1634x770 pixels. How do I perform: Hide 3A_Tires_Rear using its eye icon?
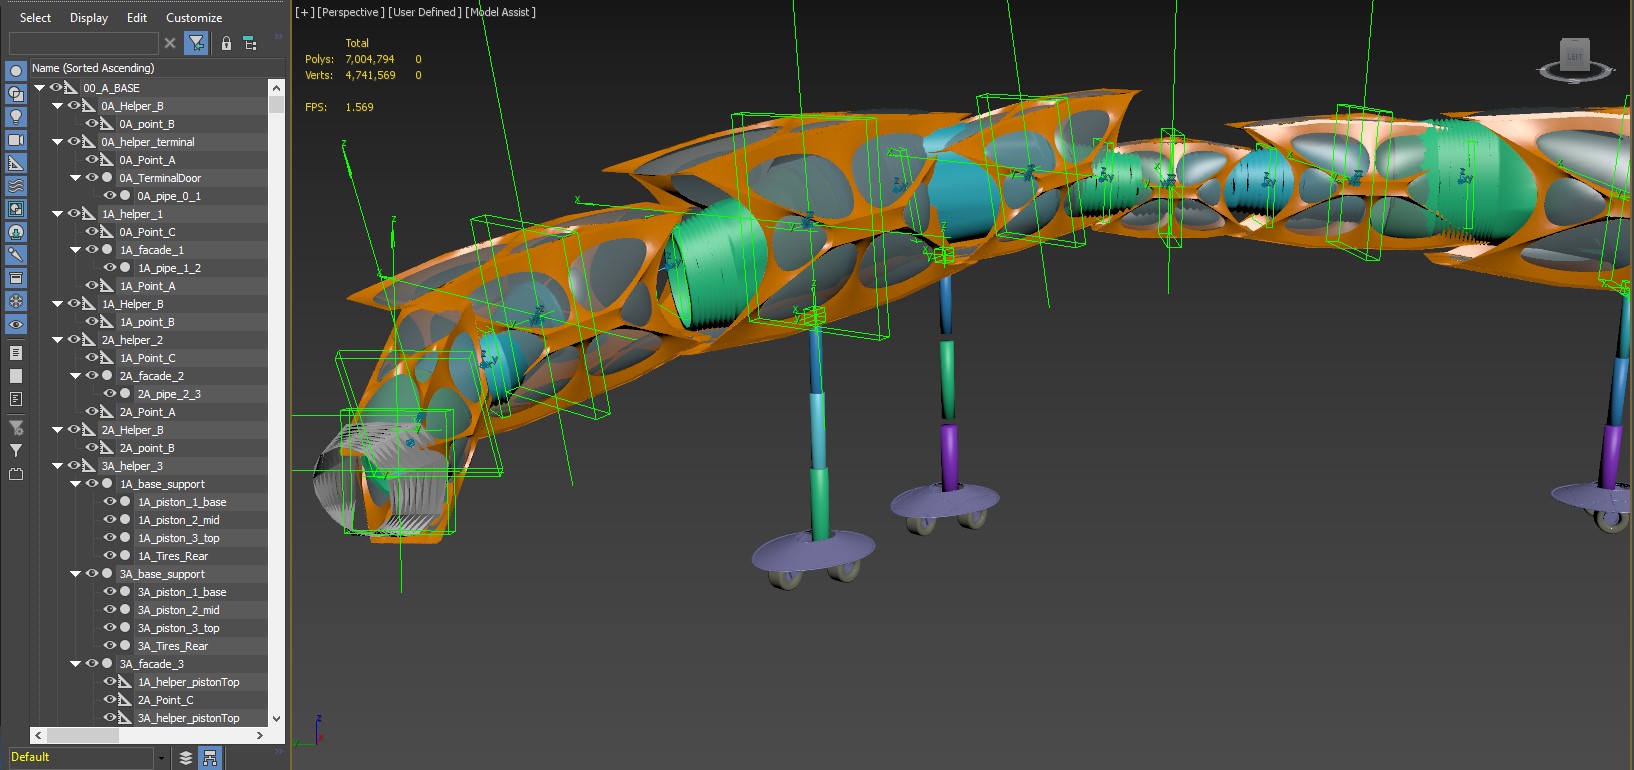coord(110,646)
